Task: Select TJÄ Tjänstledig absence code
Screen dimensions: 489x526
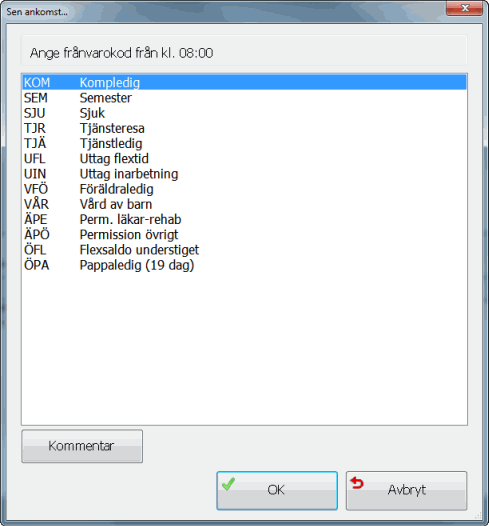Action: pyautogui.click(x=244, y=144)
